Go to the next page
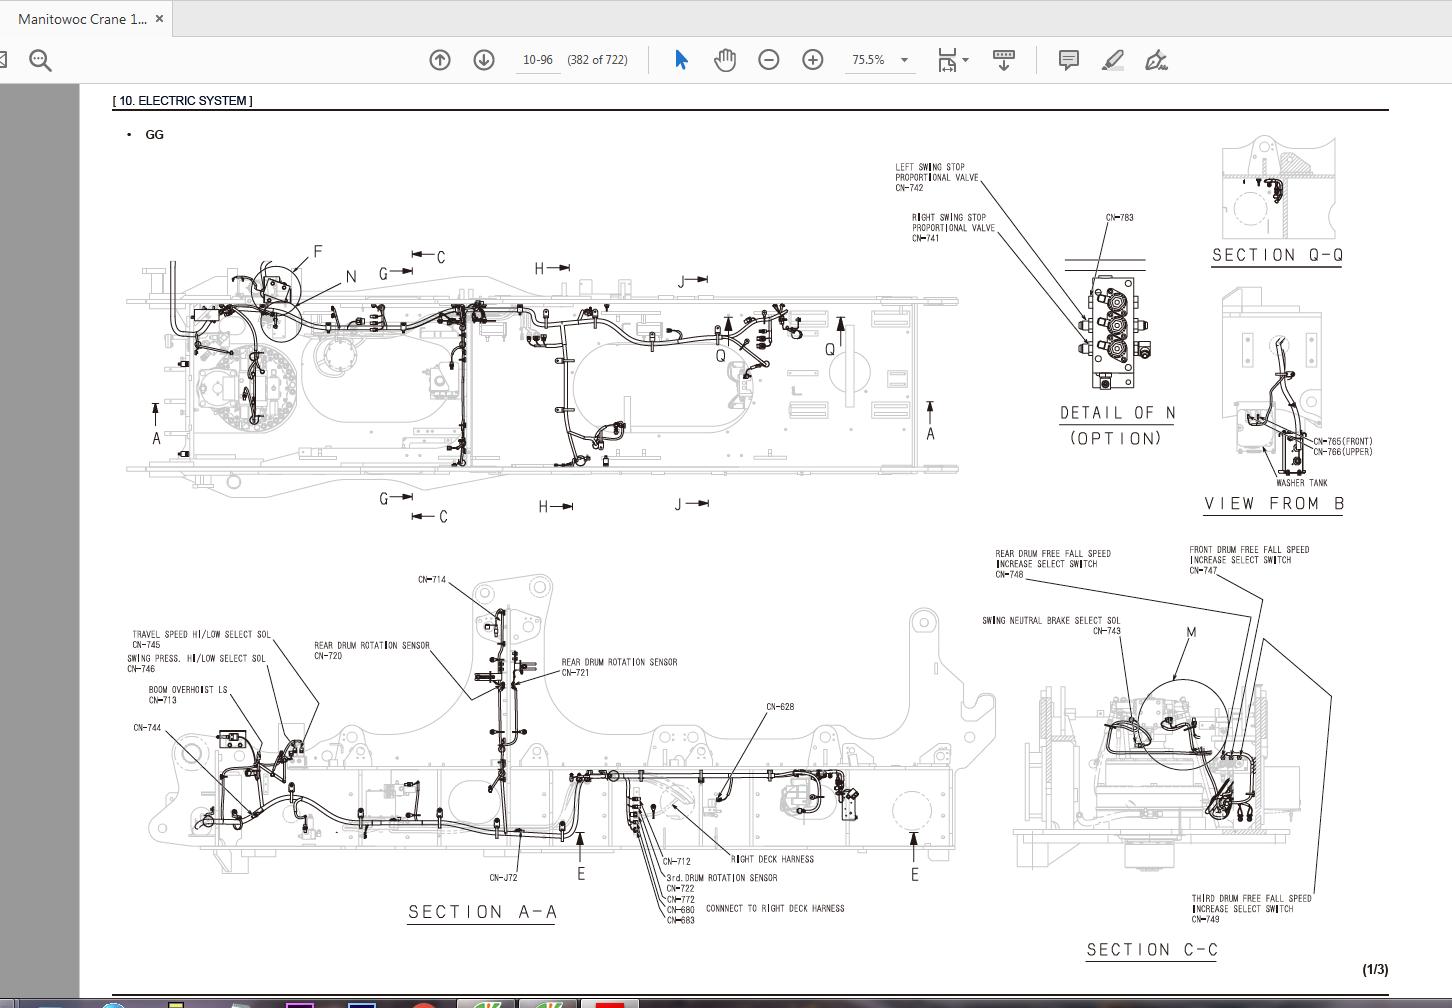Screen dimensions: 1452x1008 pyautogui.click(x=483, y=60)
